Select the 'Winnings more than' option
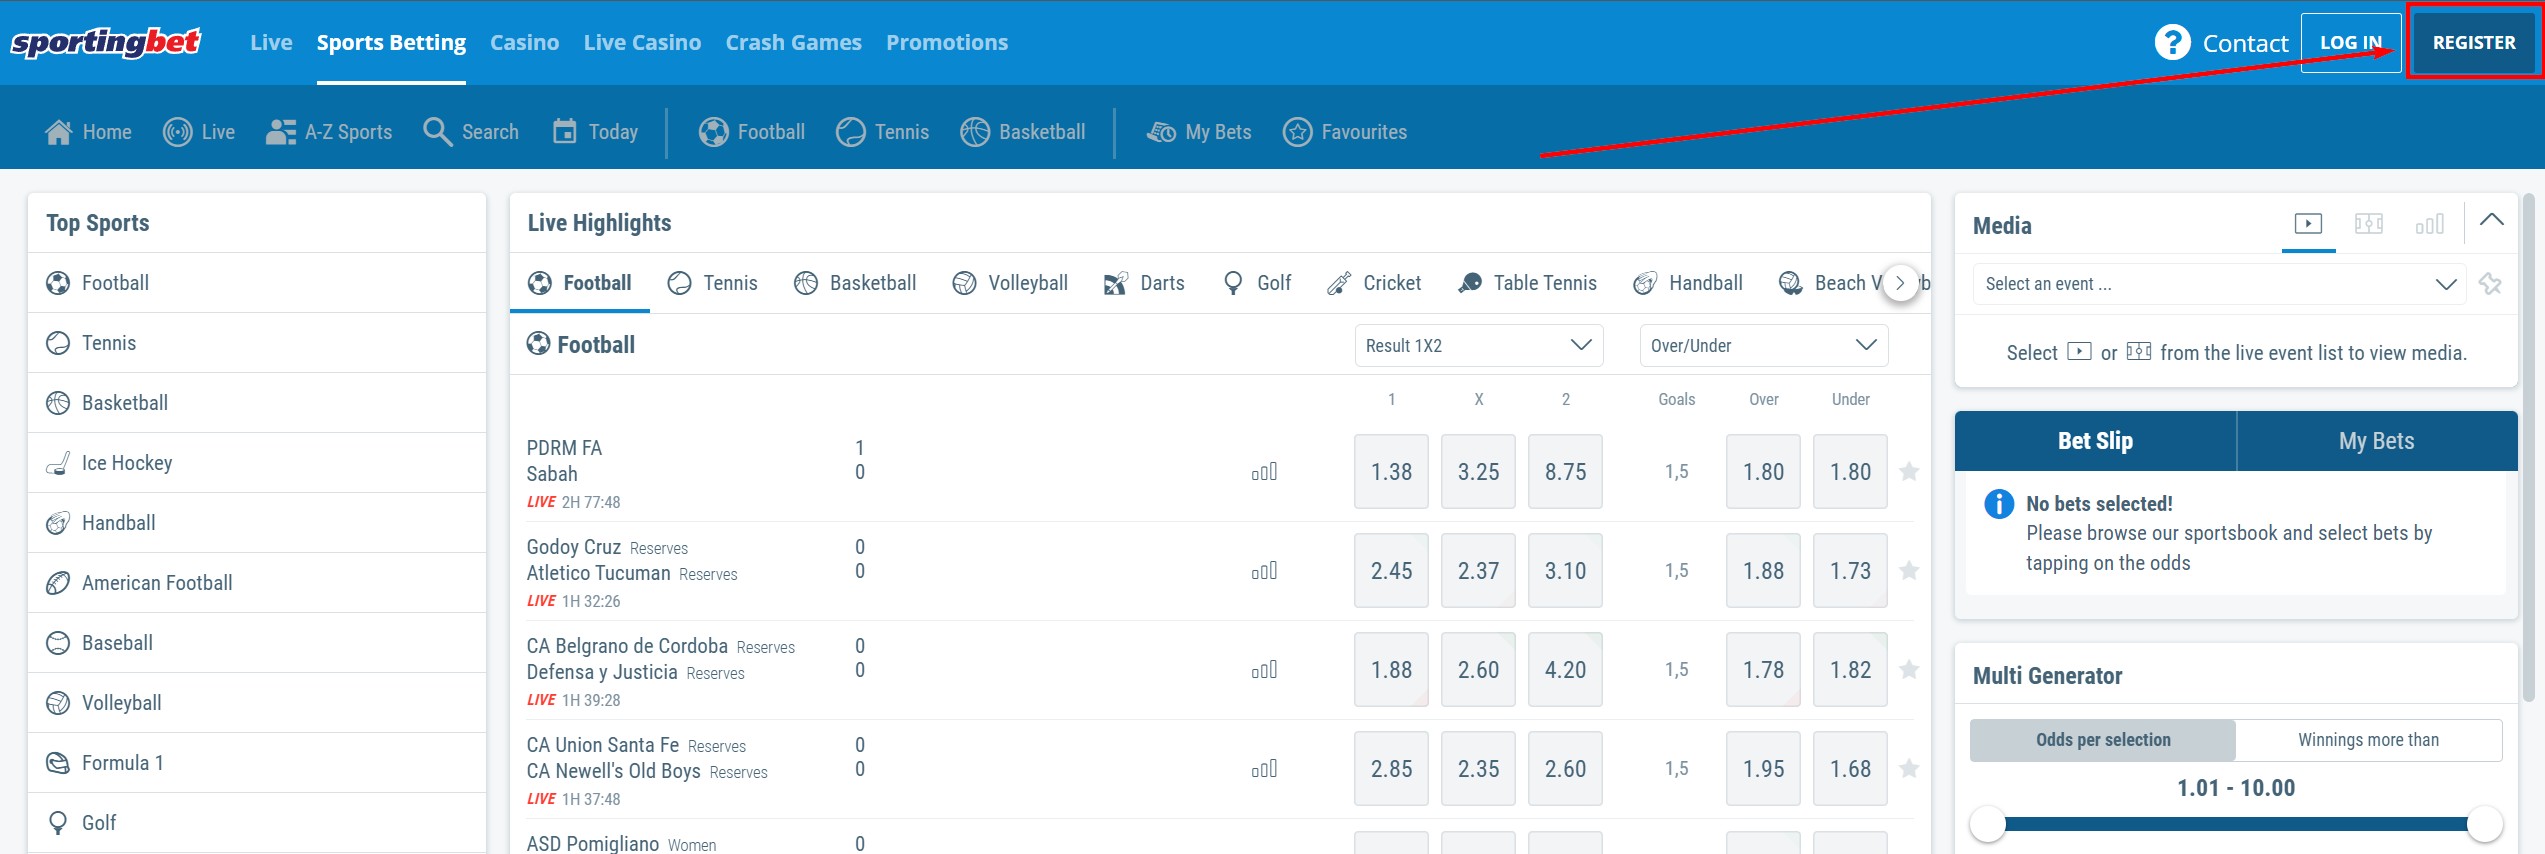The height and width of the screenshot is (854, 2545). click(2367, 740)
